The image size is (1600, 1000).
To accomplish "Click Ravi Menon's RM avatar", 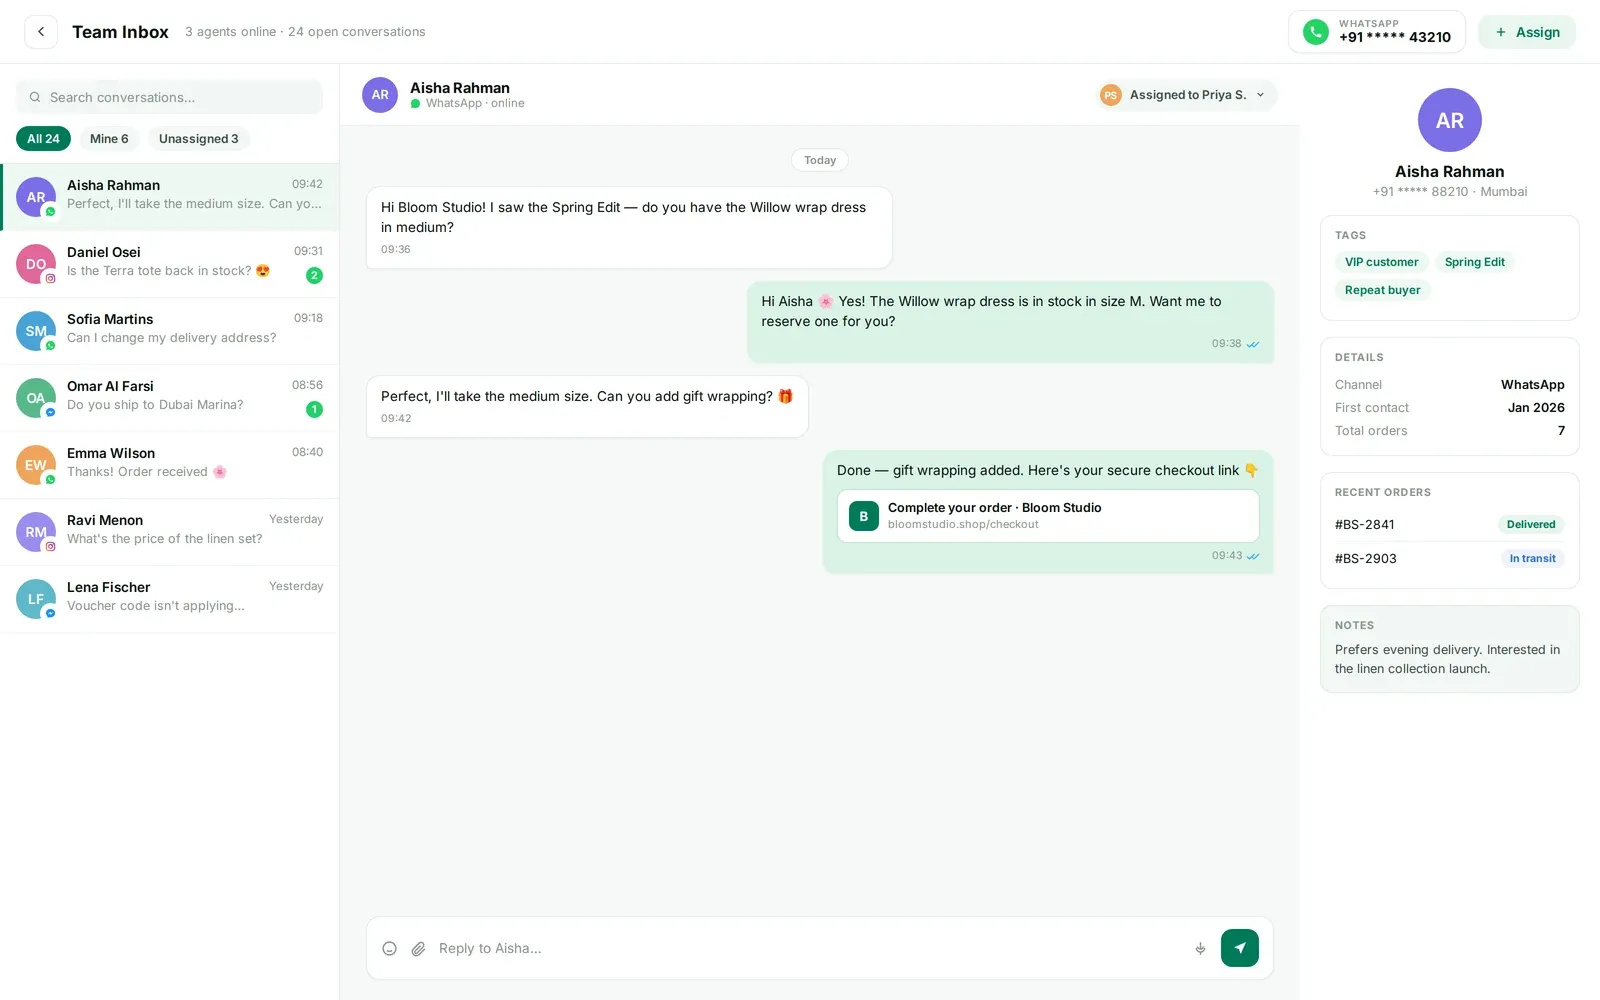I will point(36,532).
